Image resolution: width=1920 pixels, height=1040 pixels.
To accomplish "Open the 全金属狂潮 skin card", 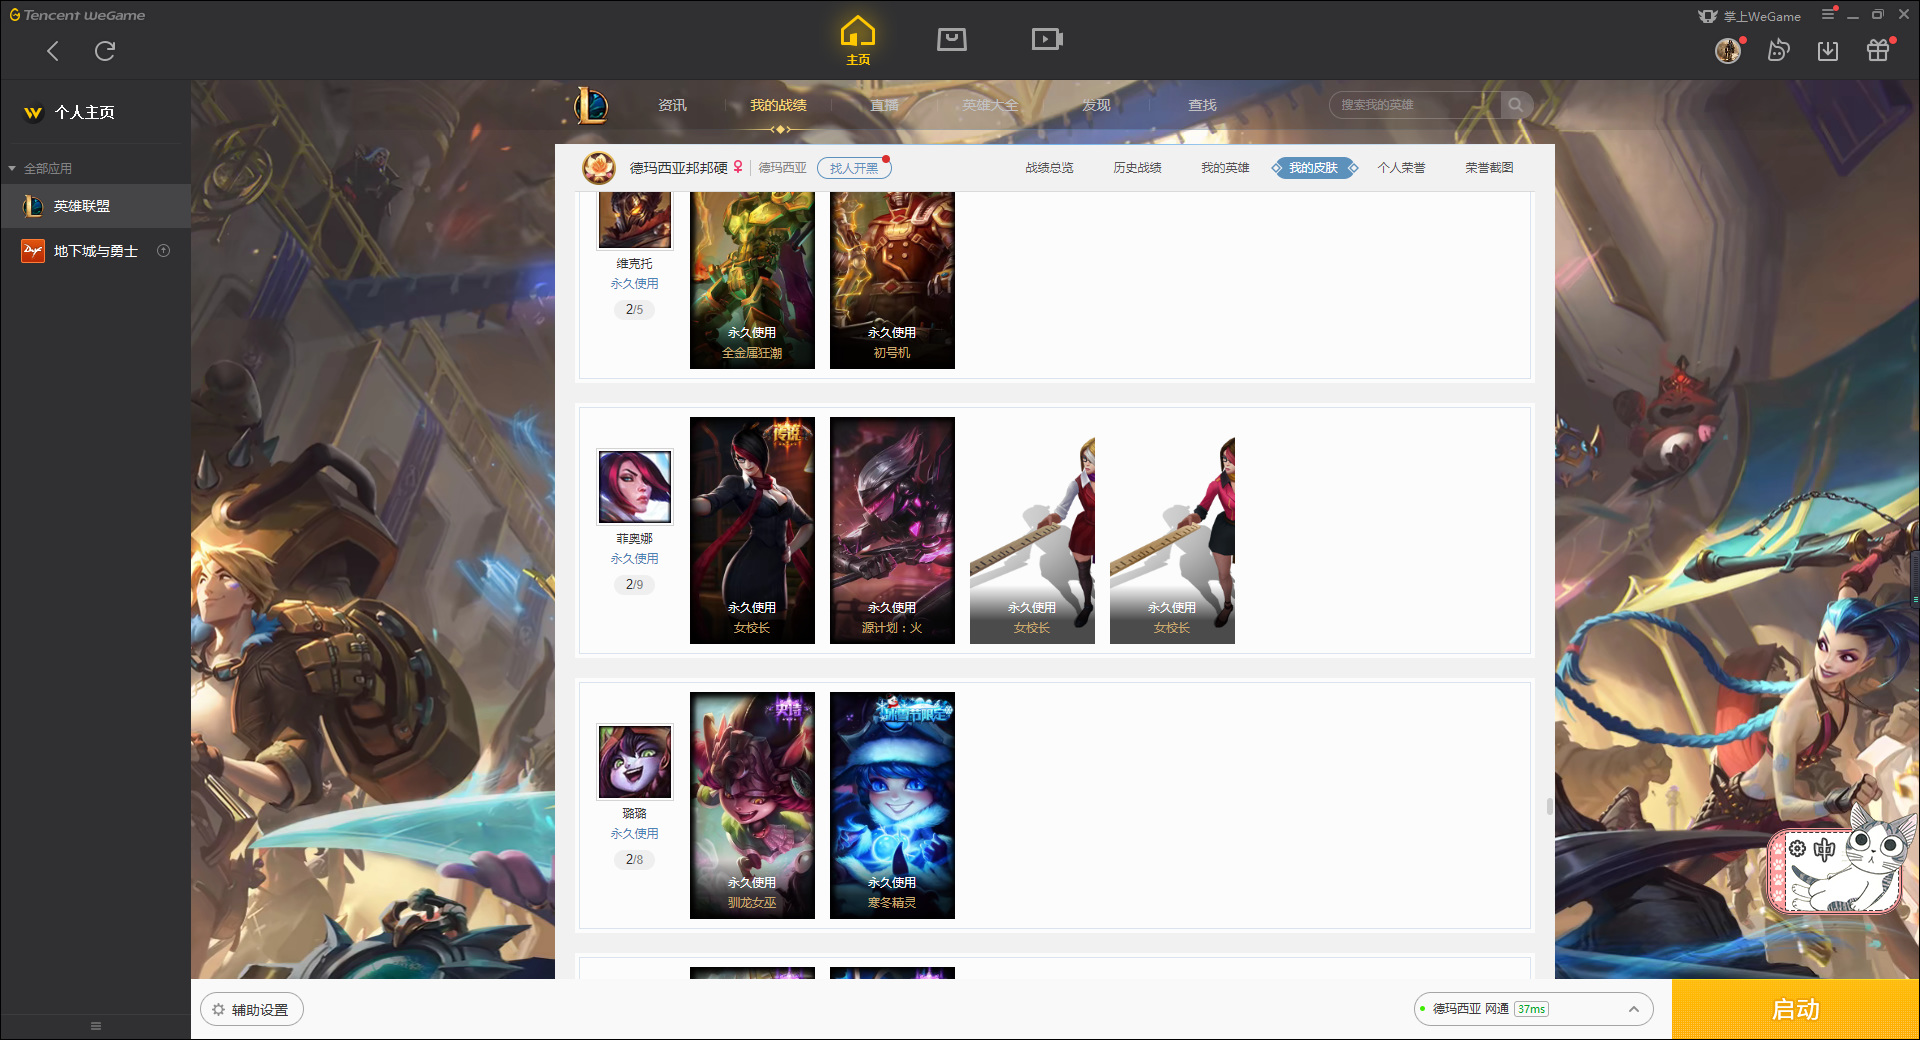I will pyautogui.click(x=752, y=280).
